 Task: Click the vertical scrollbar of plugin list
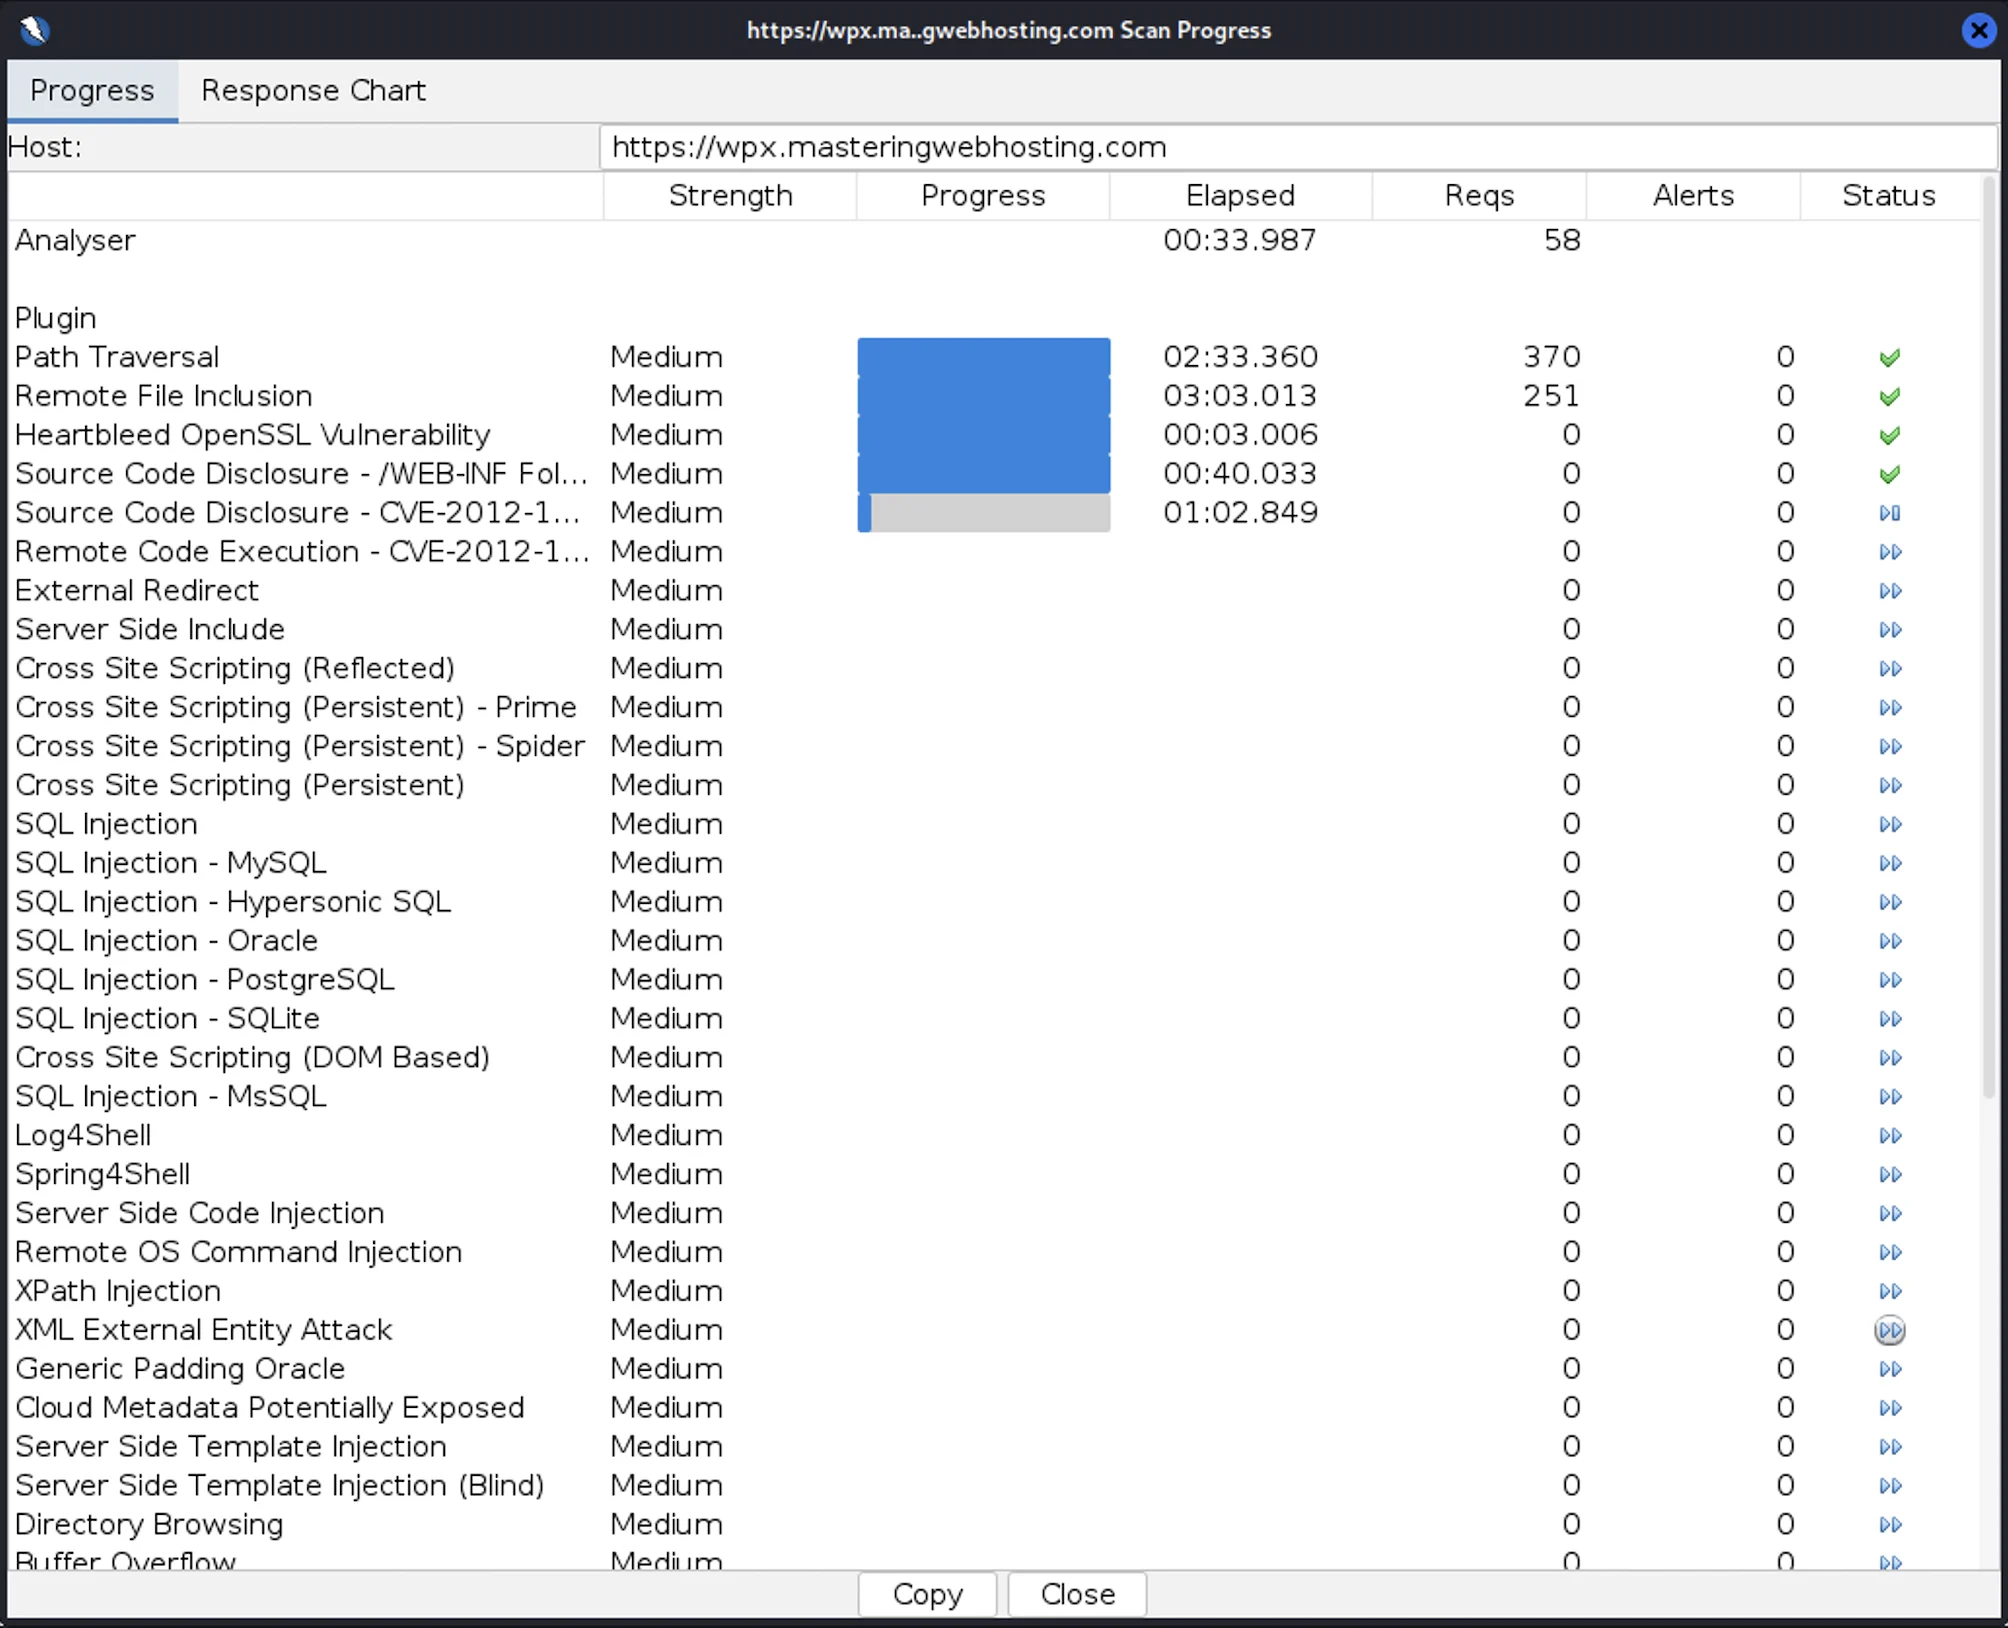(1988, 640)
